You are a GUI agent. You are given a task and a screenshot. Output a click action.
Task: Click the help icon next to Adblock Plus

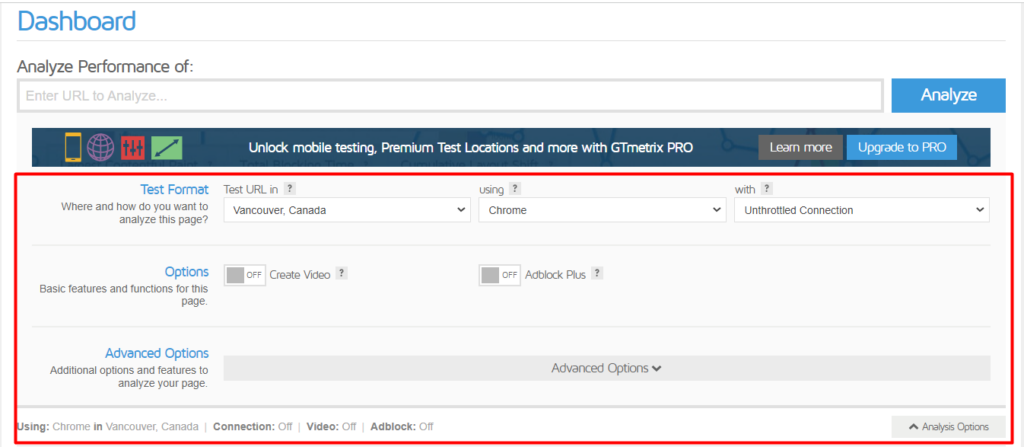click(598, 274)
